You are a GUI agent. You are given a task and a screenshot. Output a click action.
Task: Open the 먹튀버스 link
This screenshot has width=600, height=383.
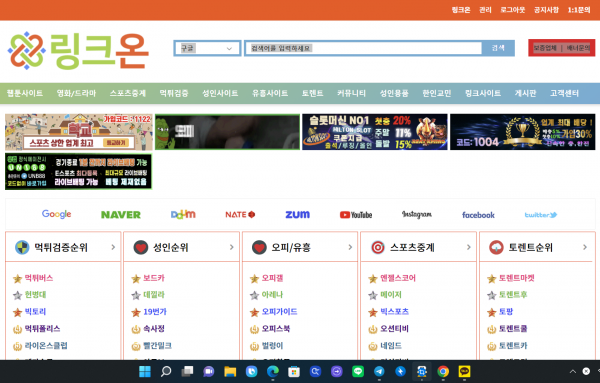point(39,278)
